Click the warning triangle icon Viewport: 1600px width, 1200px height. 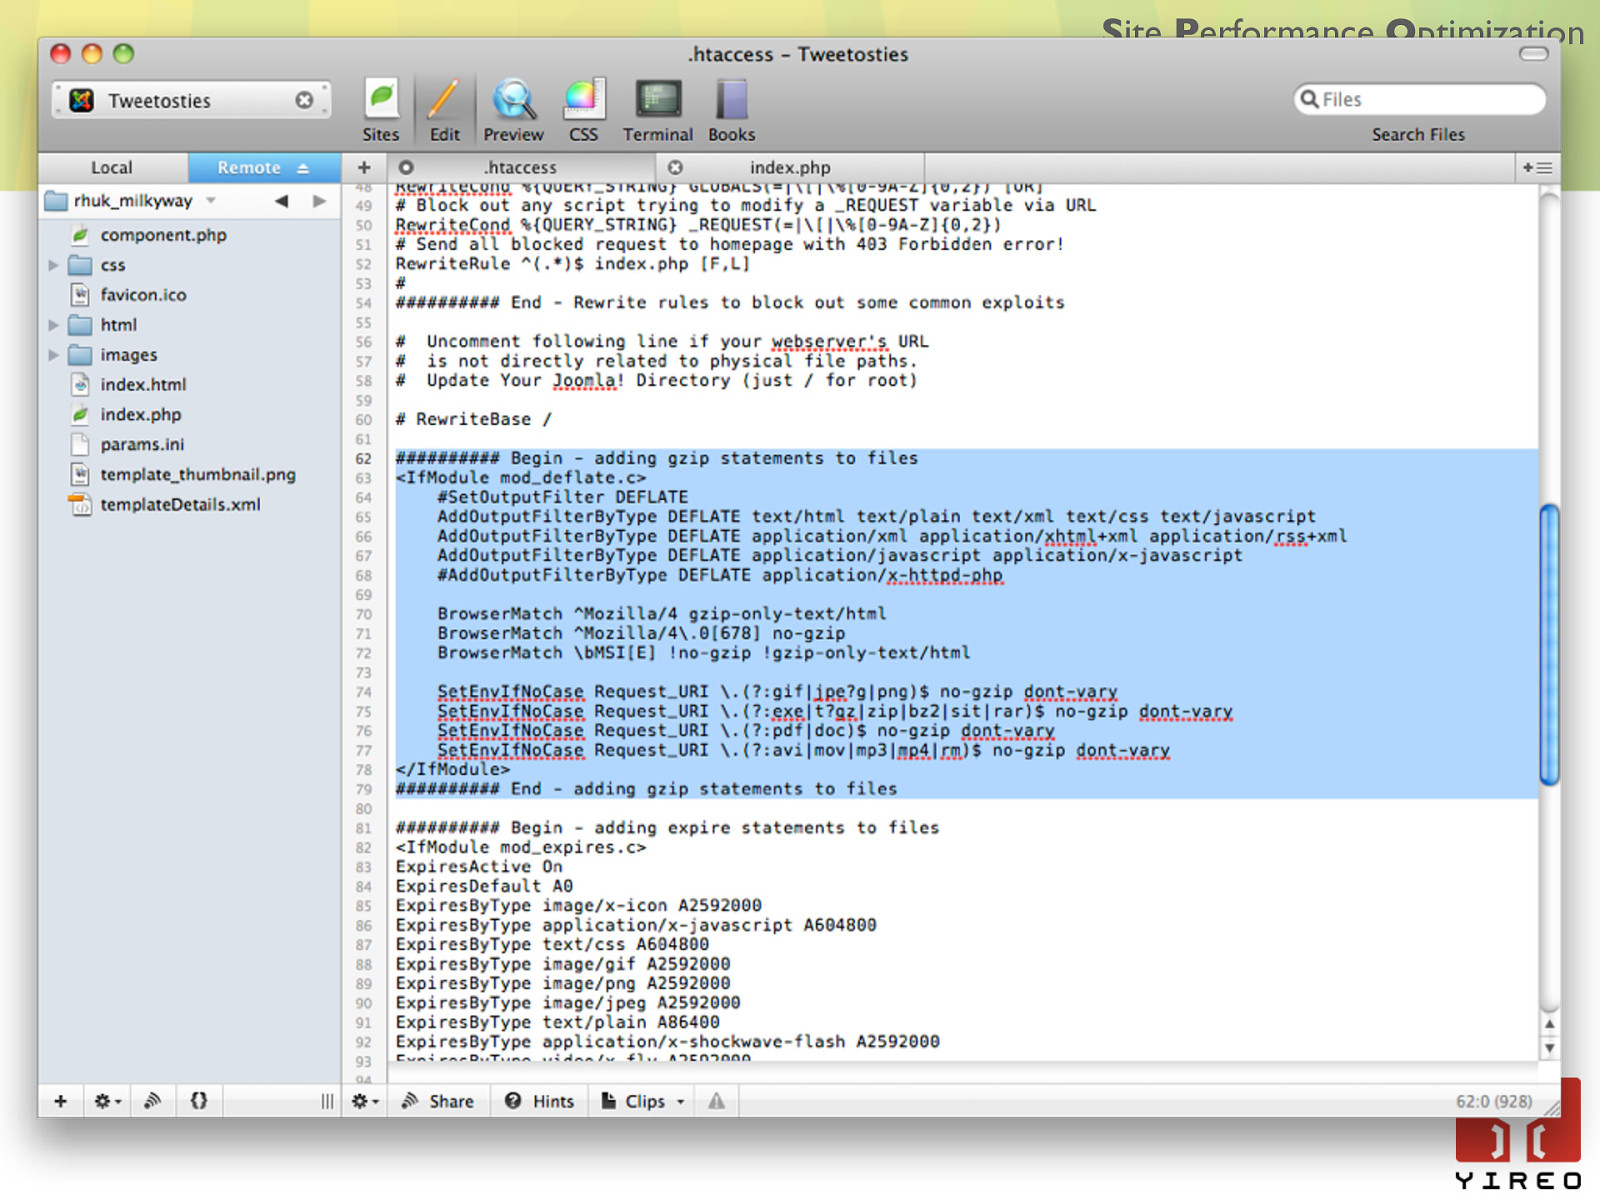[717, 1101]
